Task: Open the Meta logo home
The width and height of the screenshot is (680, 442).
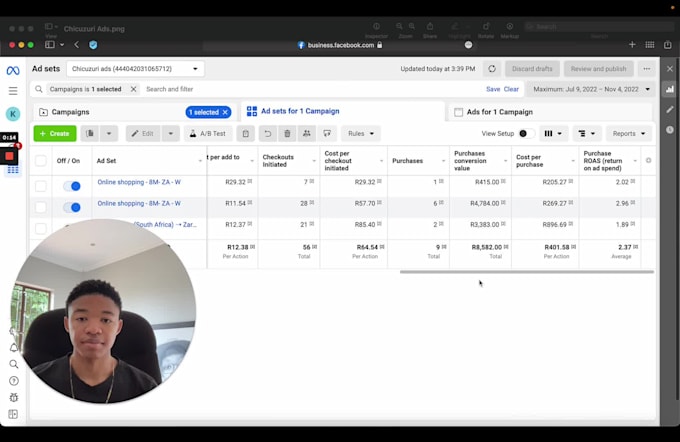Action: tap(13, 70)
